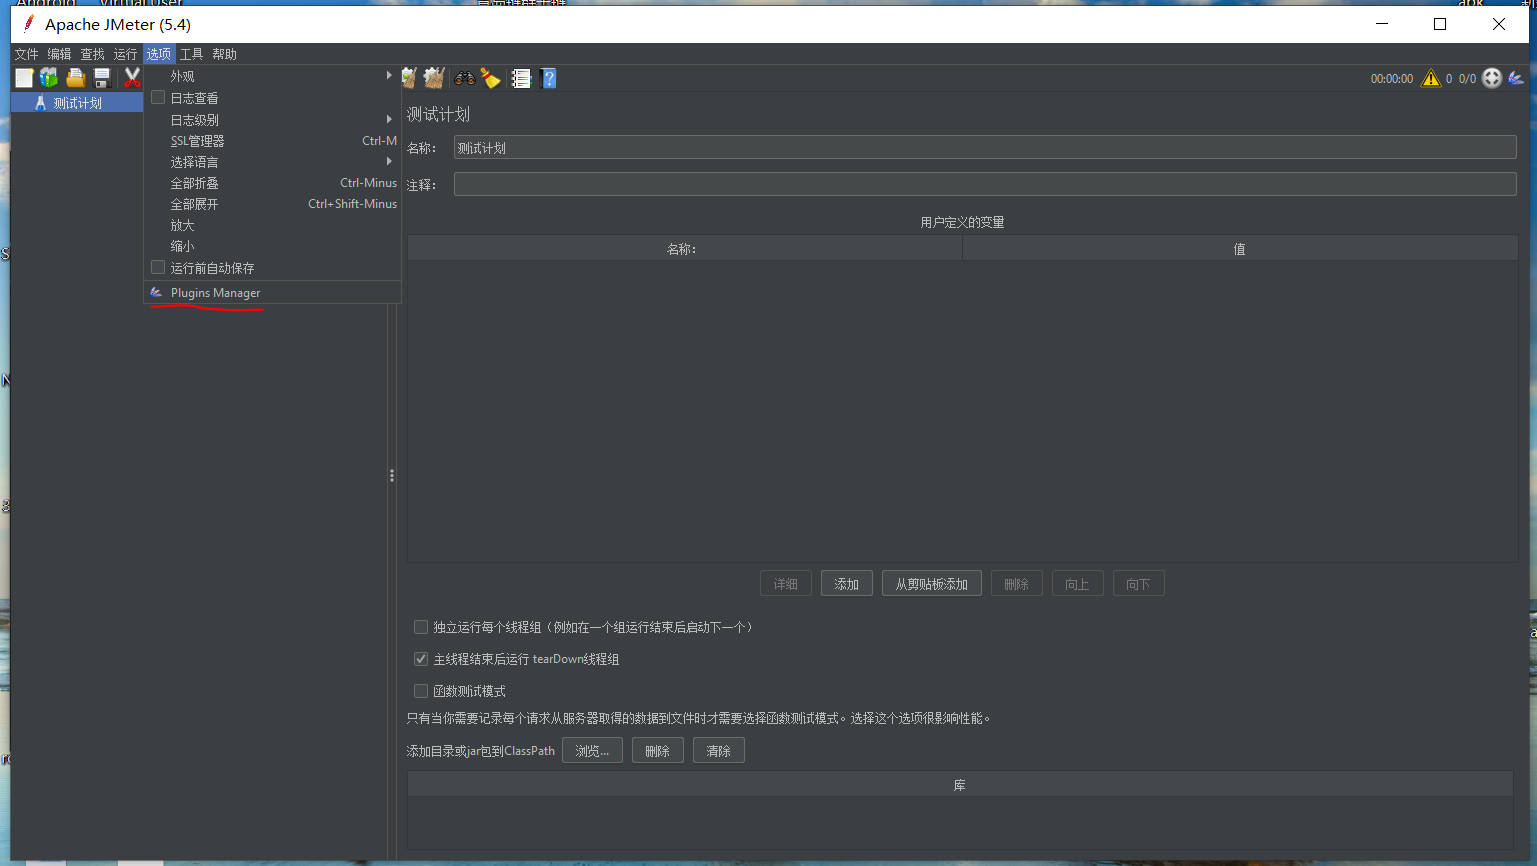Select SSL管理器 menu entry
Image resolution: width=1537 pixels, height=866 pixels.
pyautogui.click(x=272, y=141)
